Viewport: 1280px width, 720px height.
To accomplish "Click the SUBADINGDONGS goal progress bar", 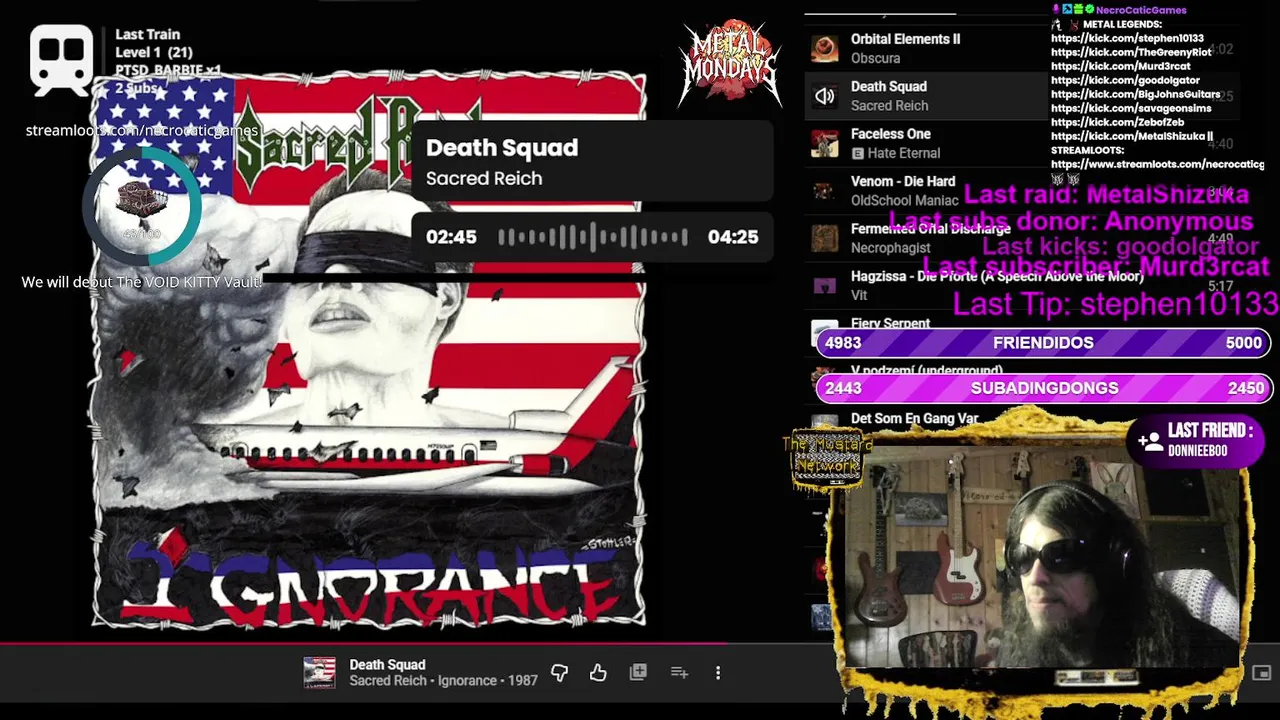I will pyautogui.click(x=1044, y=388).
